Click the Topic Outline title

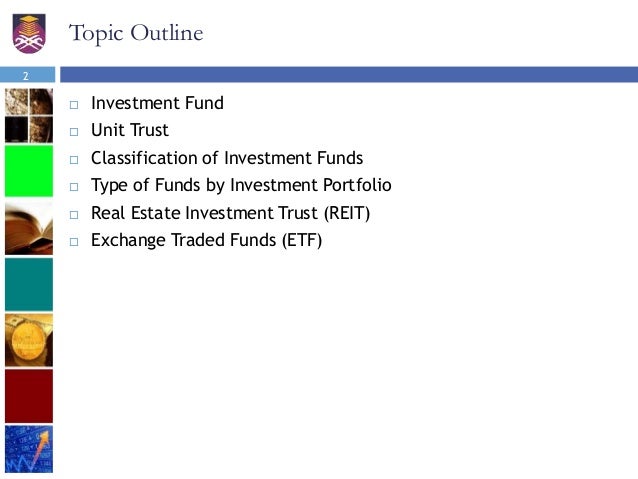136,33
